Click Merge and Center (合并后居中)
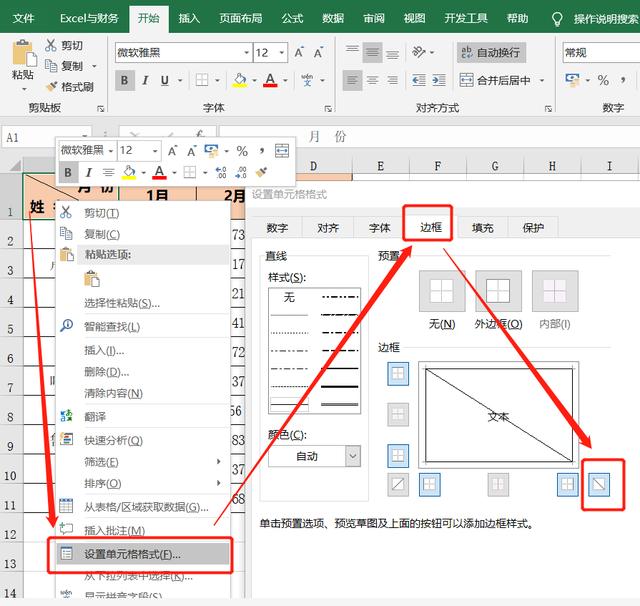Screen dimensions: 640x606 point(495,80)
